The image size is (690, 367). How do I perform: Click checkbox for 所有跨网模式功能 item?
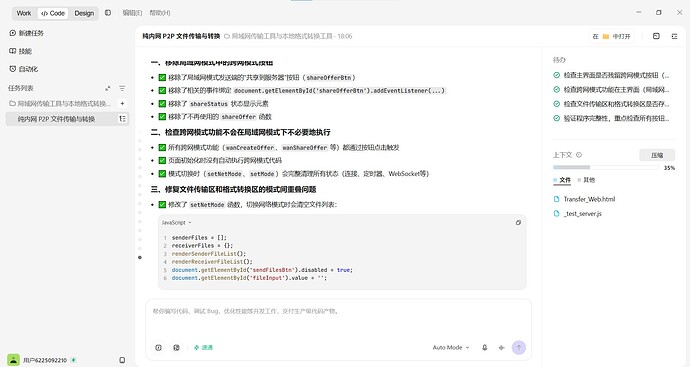click(x=162, y=147)
